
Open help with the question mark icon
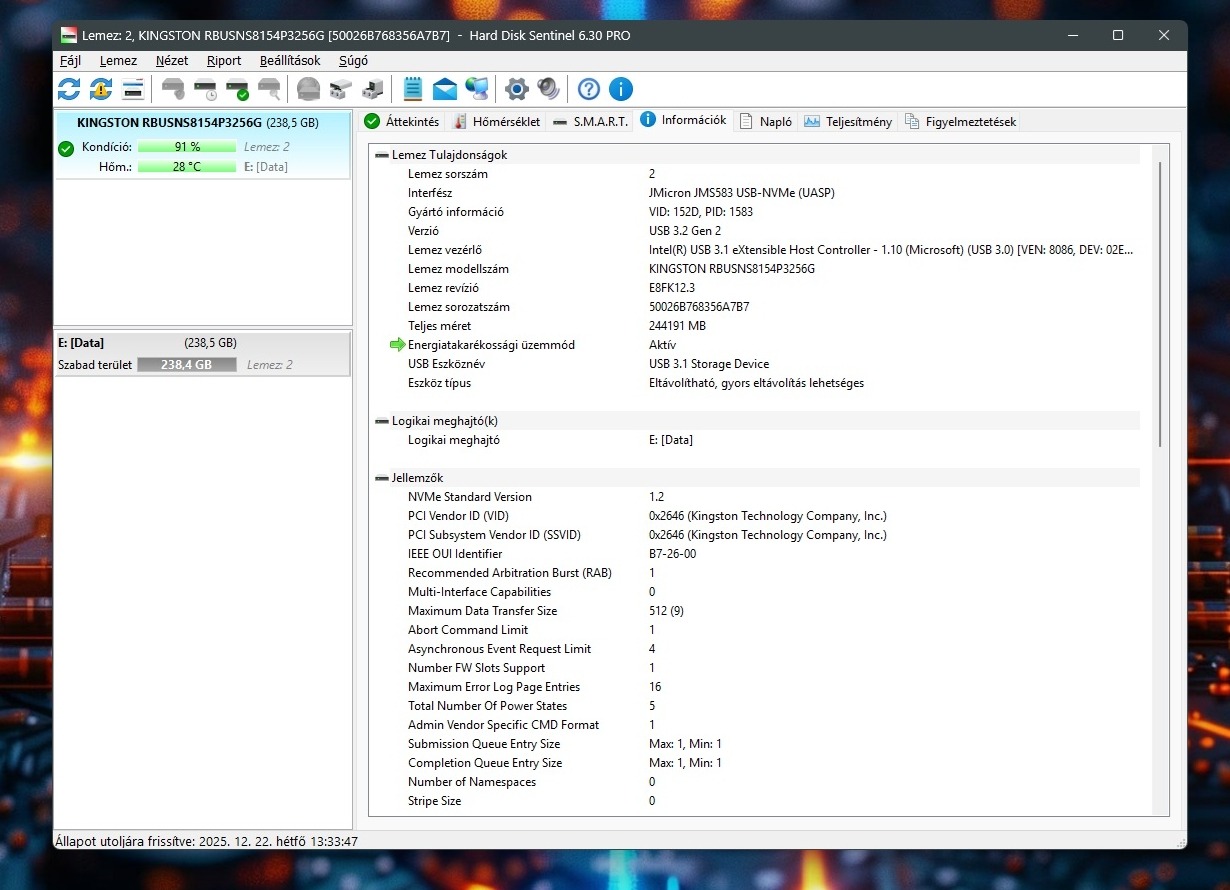[x=588, y=89]
